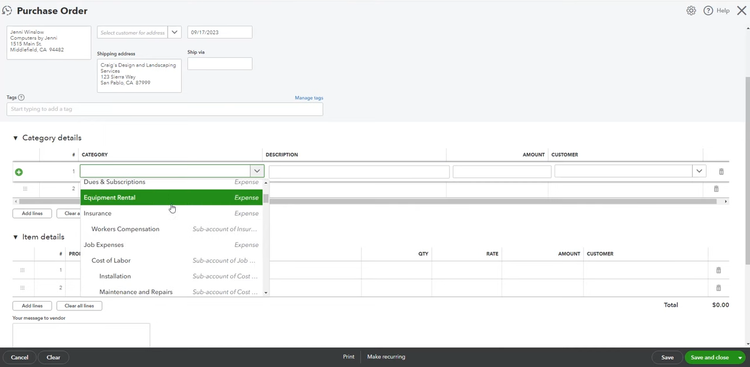Click the Tags help info icon
Viewport: 750px width, 367px height.
pos(22,98)
